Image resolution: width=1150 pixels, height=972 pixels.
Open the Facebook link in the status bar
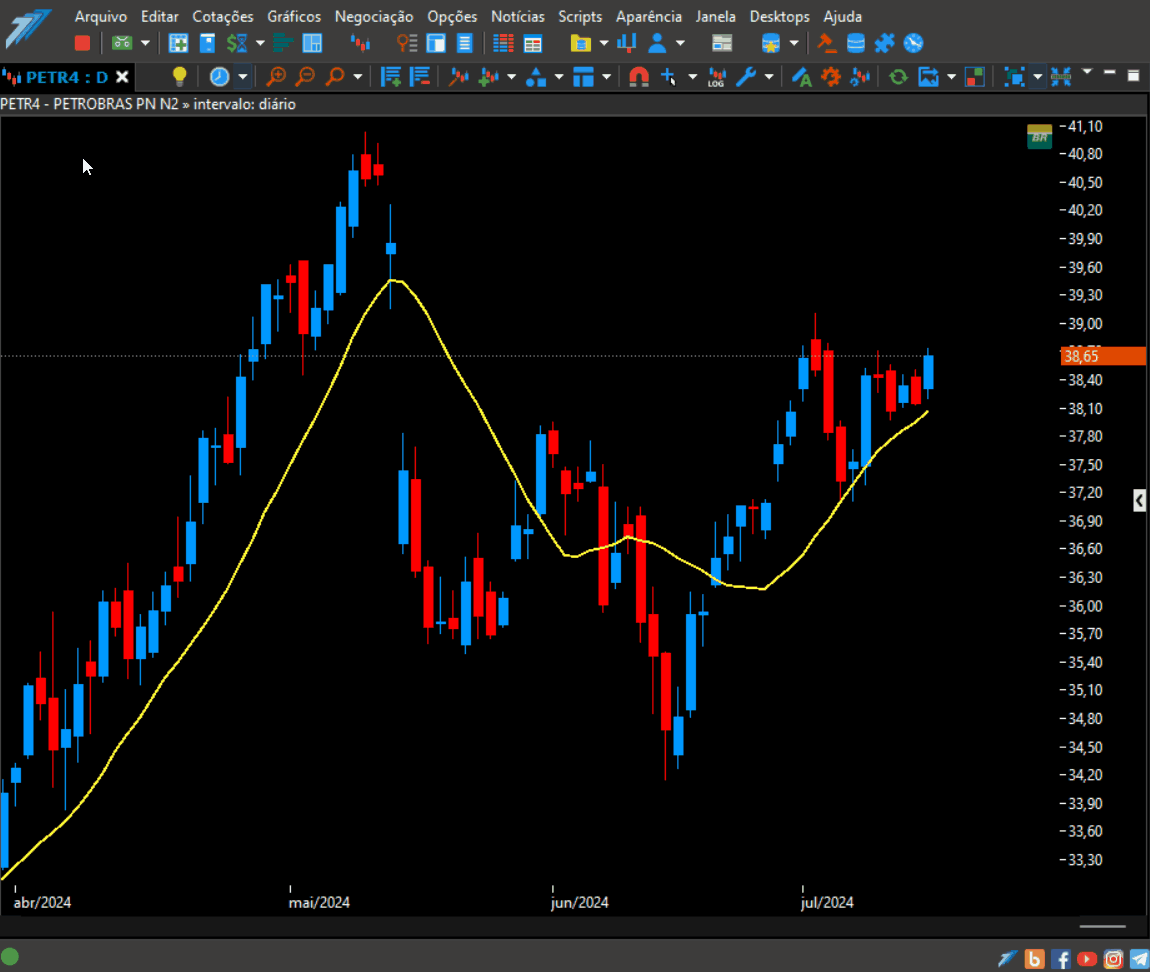pyautogui.click(x=1061, y=958)
